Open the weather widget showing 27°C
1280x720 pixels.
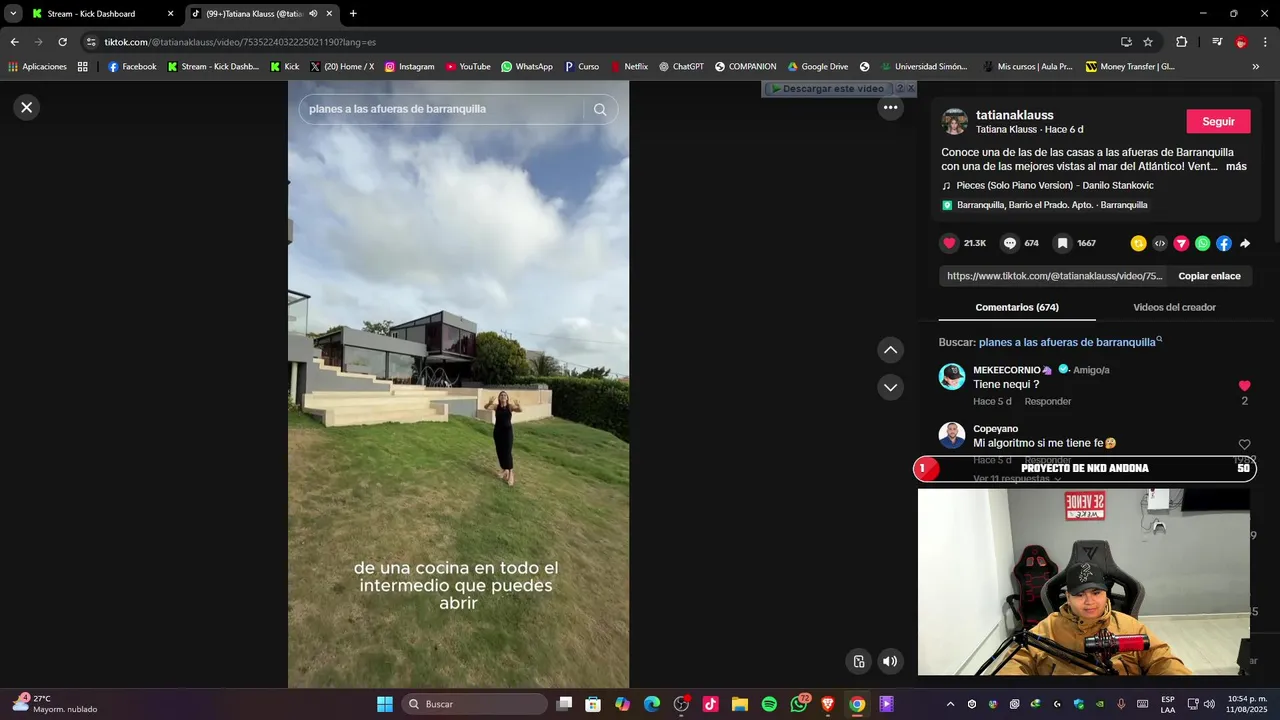click(x=55, y=704)
